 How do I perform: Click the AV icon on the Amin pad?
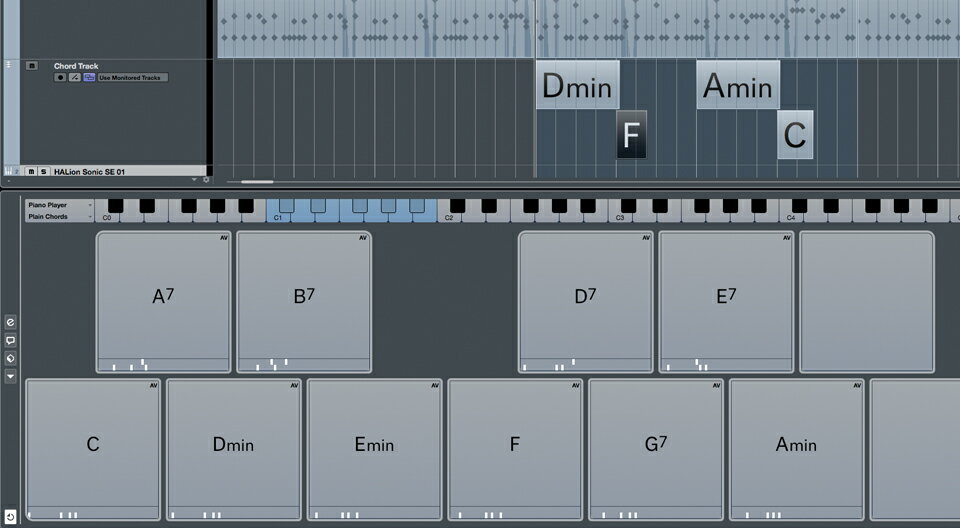coord(857,385)
